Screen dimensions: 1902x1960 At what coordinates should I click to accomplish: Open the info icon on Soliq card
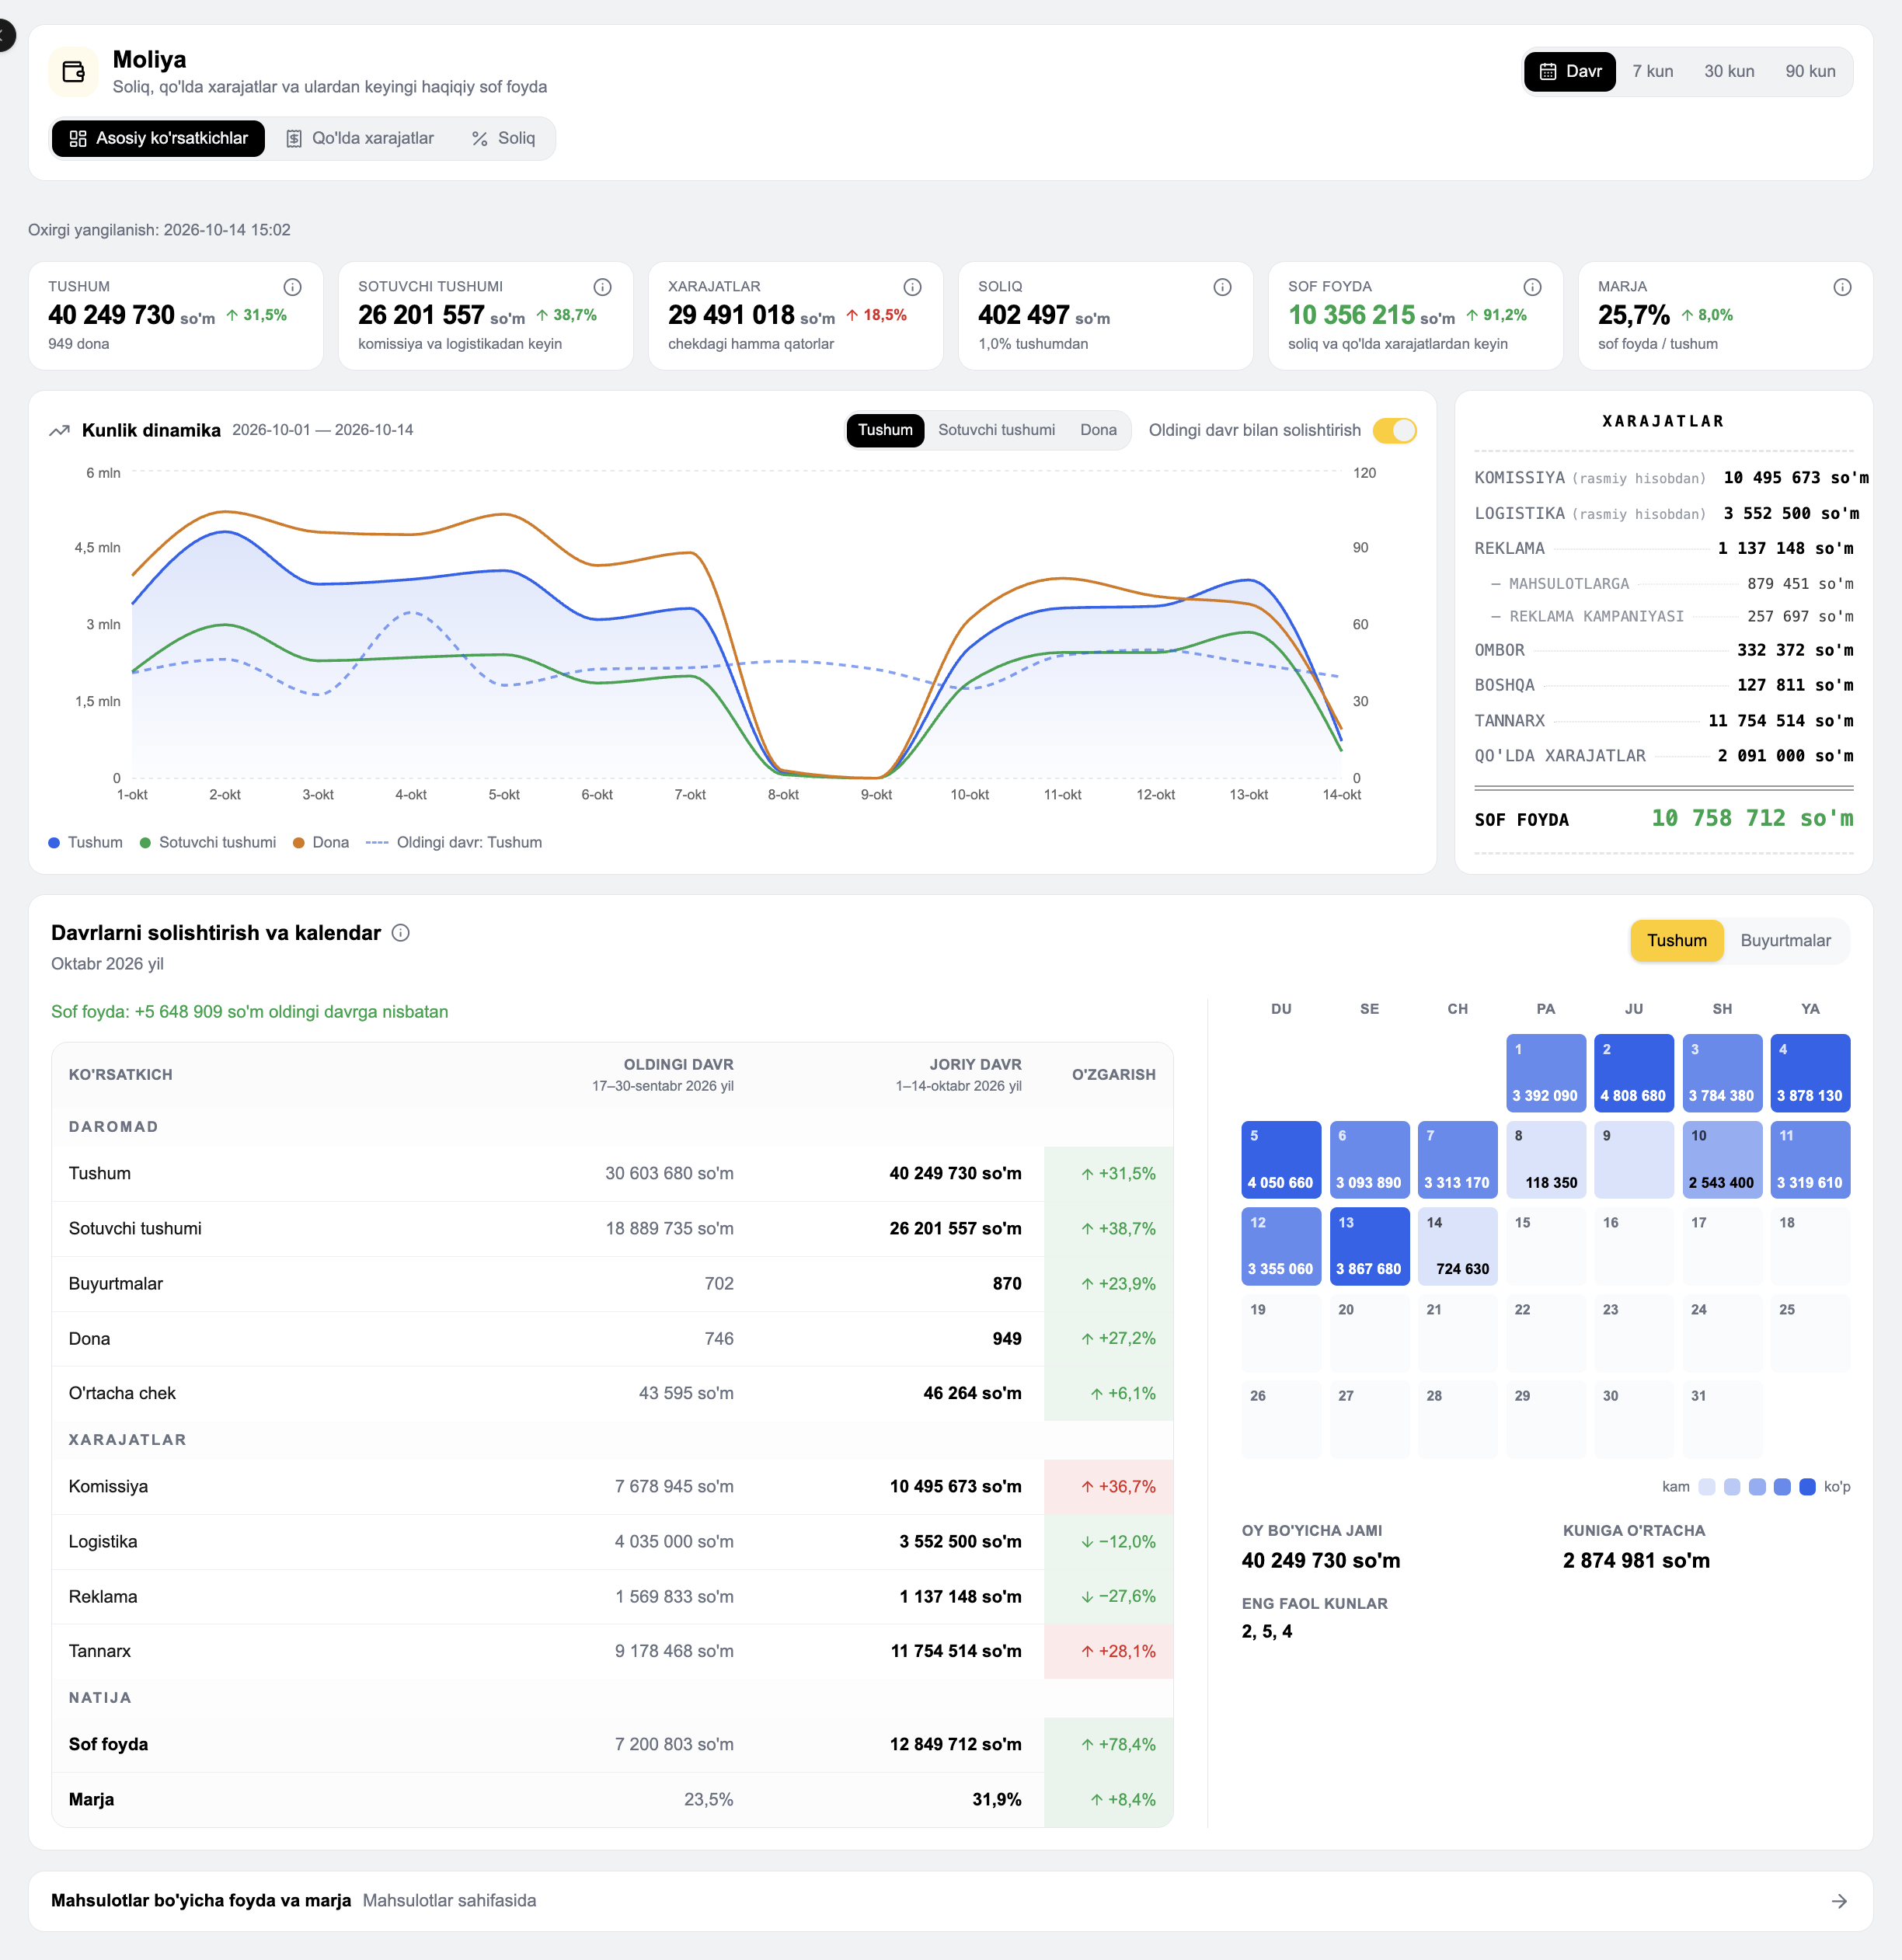tap(1222, 287)
